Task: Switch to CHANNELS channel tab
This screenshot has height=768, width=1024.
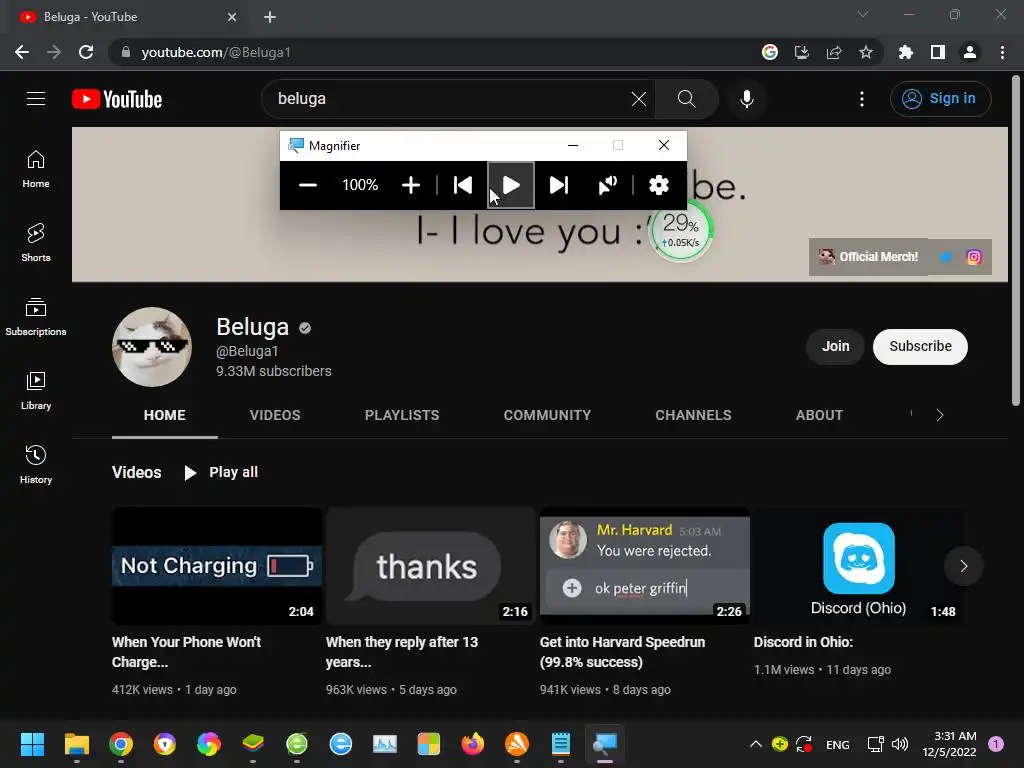Action: click(x=693, y=415)
